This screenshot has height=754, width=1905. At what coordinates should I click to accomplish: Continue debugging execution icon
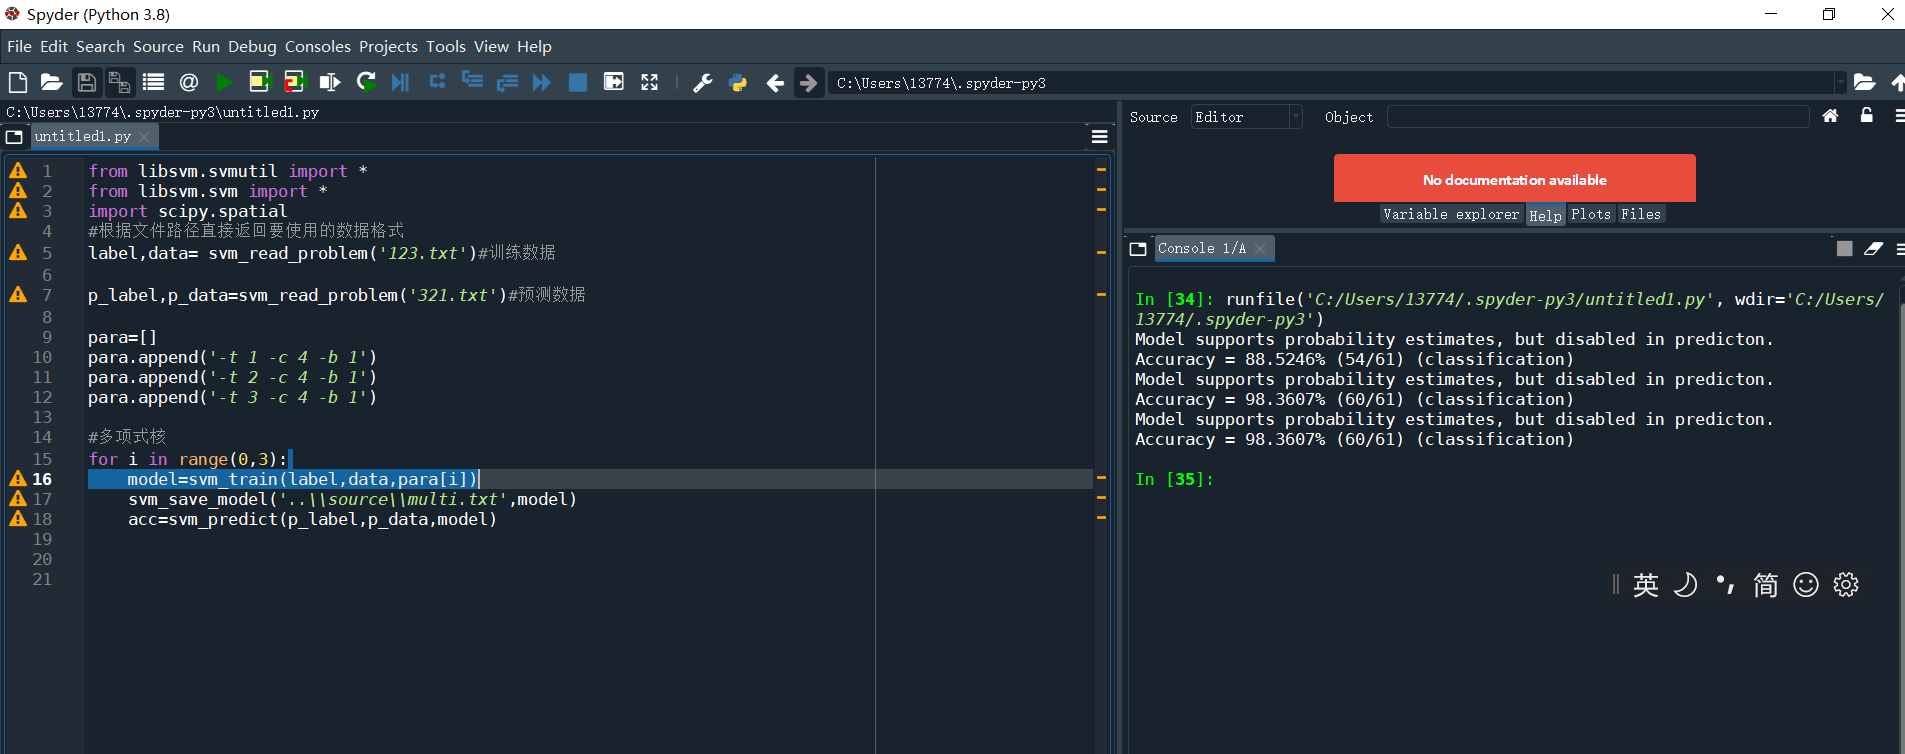point(542,82)
